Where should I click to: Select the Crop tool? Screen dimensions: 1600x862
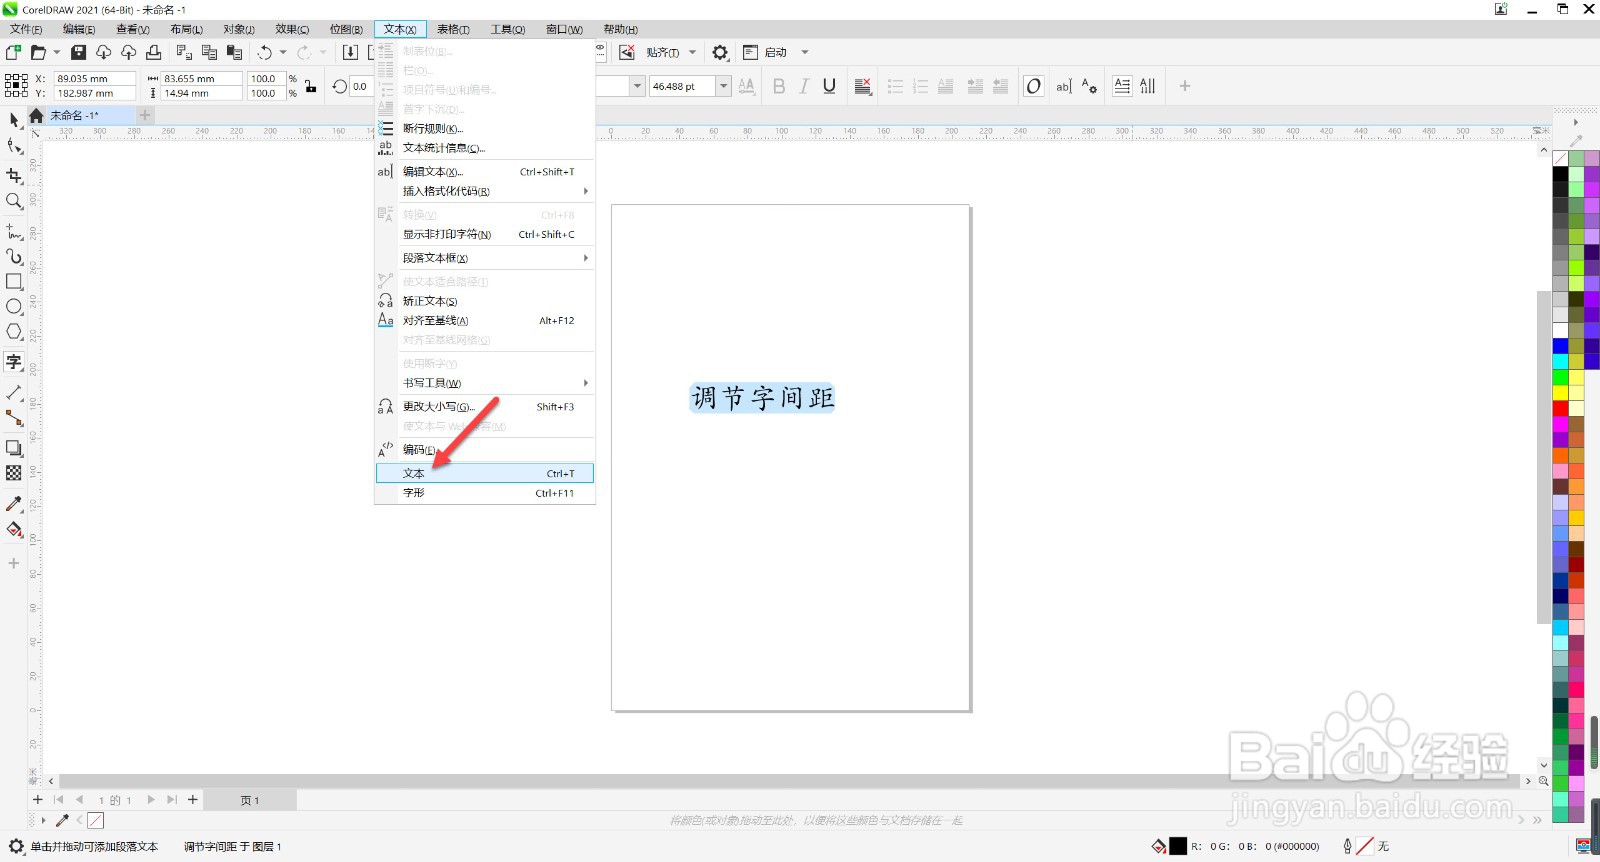click(14, 175)
